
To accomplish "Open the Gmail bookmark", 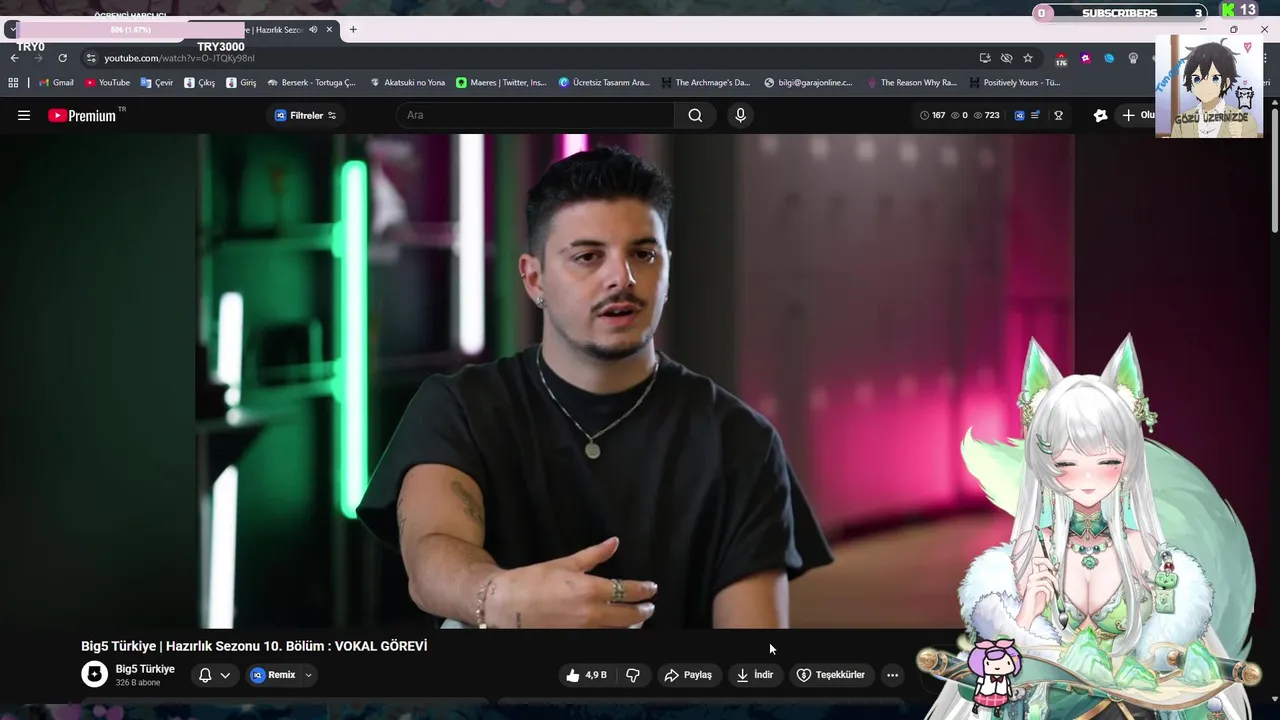I will click(x=56, y=83).
